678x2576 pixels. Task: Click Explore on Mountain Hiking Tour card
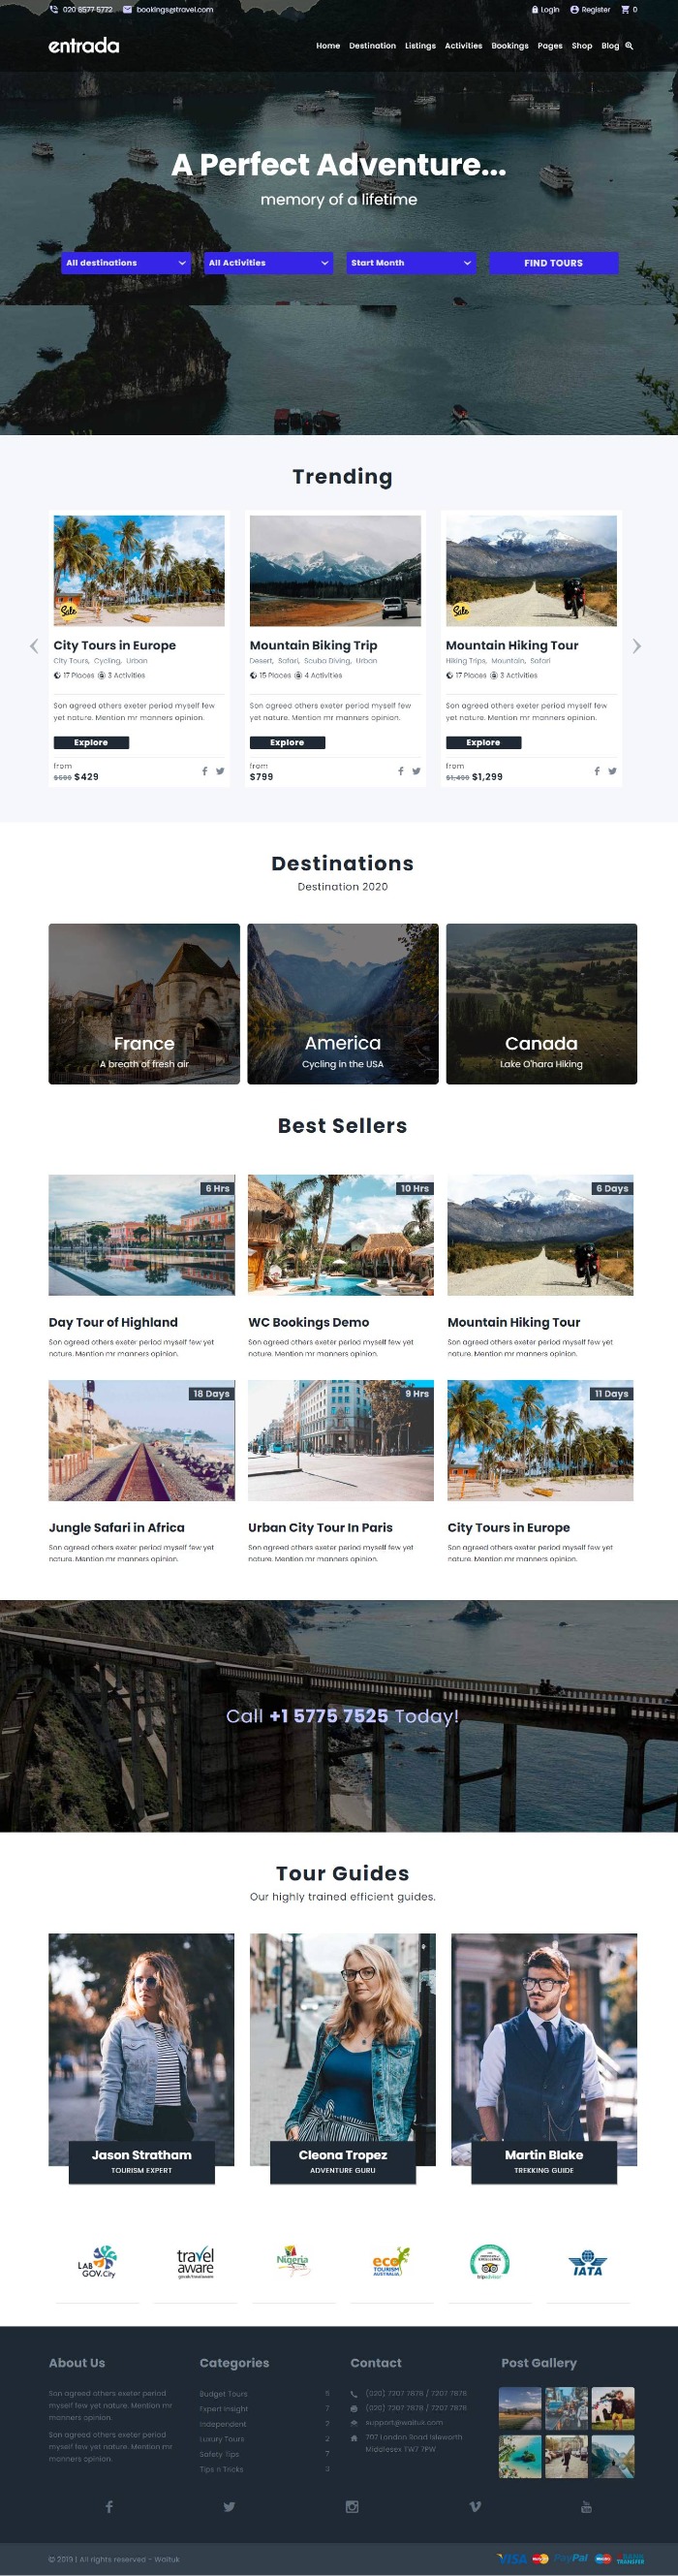tap(483, 743)
